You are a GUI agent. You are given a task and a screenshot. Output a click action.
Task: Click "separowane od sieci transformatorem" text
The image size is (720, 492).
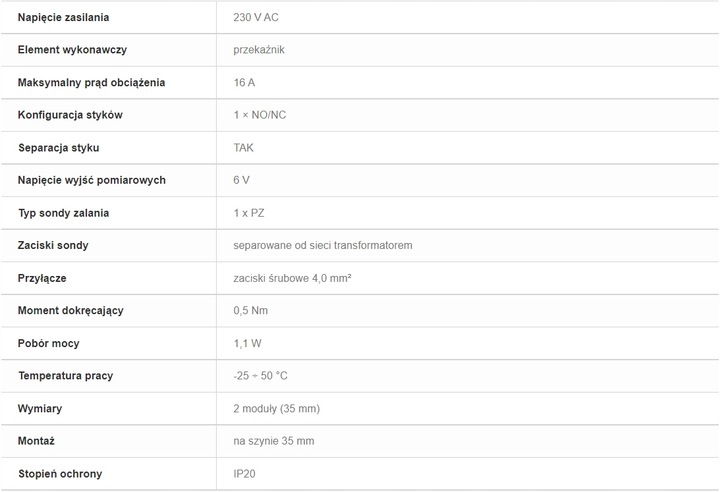pyautogui.click(x=323, y=245)
